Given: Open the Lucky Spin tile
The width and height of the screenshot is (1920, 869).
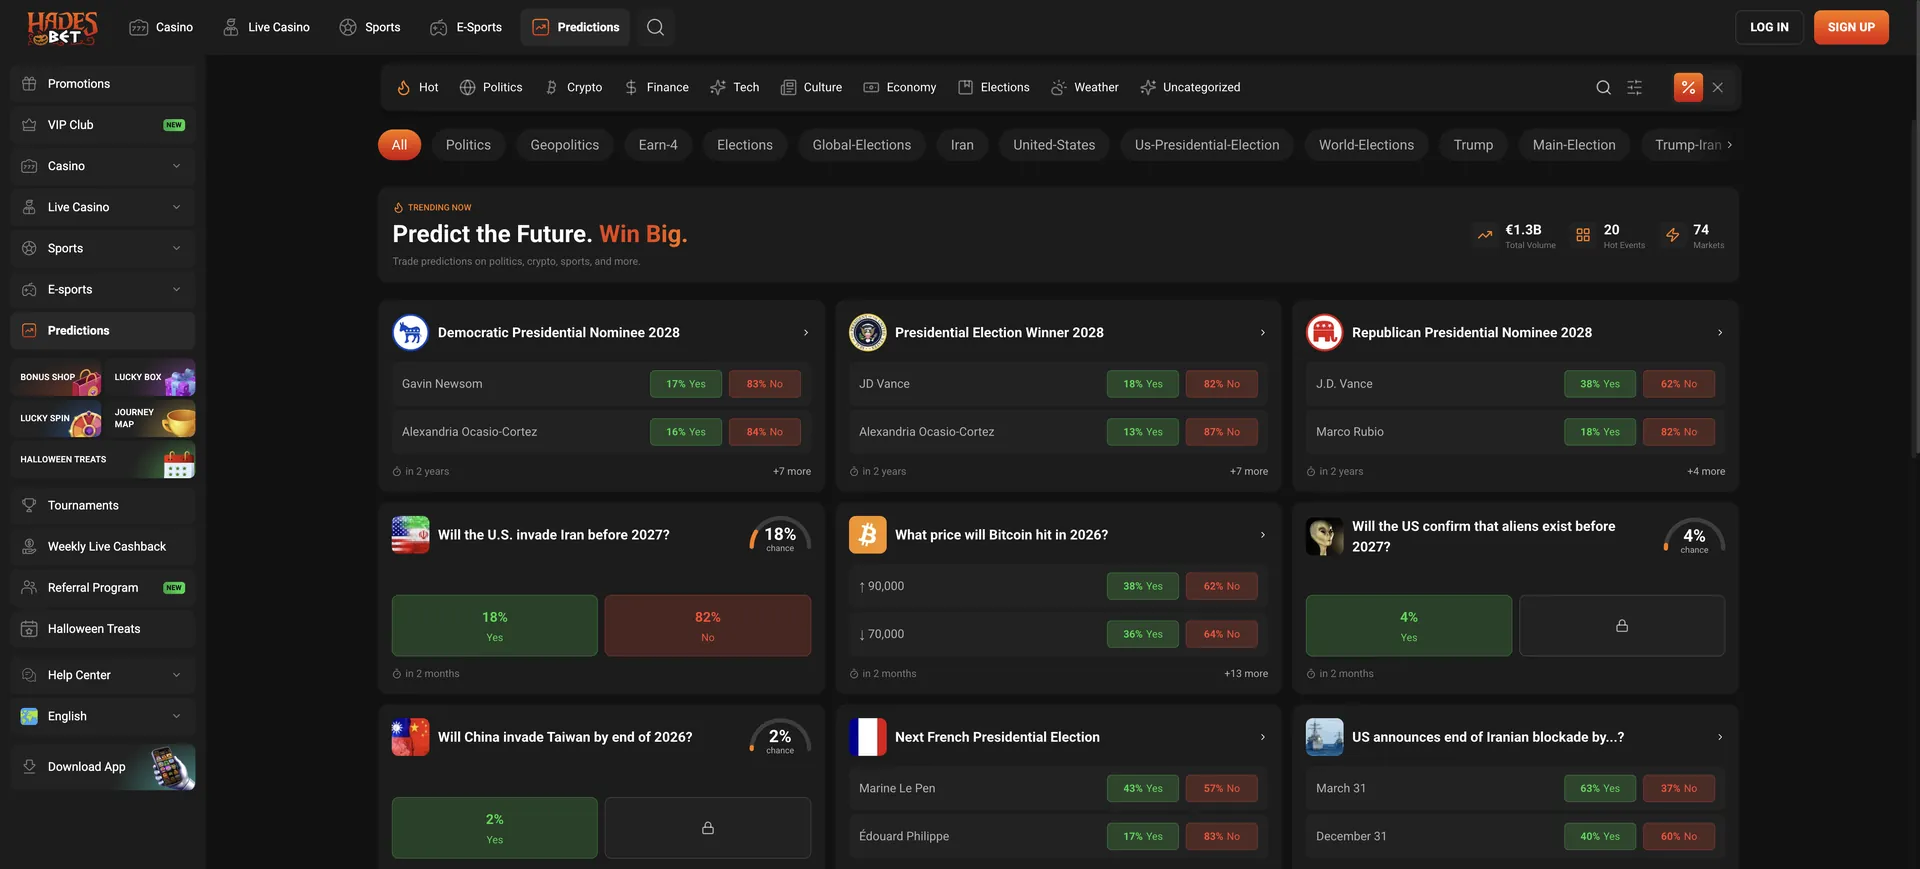Looking at the screenshot, I should [x=57, y=418].
